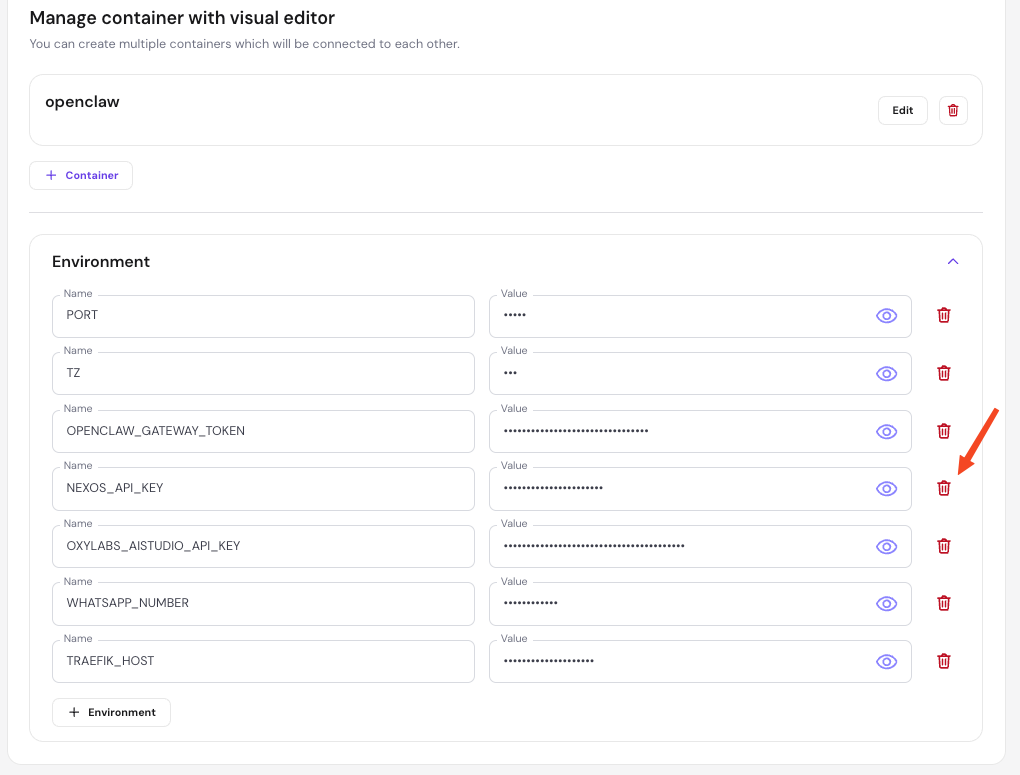
Task: Remove the OXYLABS_AISTUDIO_API_KEY variable
Action: tap(943, 546)
